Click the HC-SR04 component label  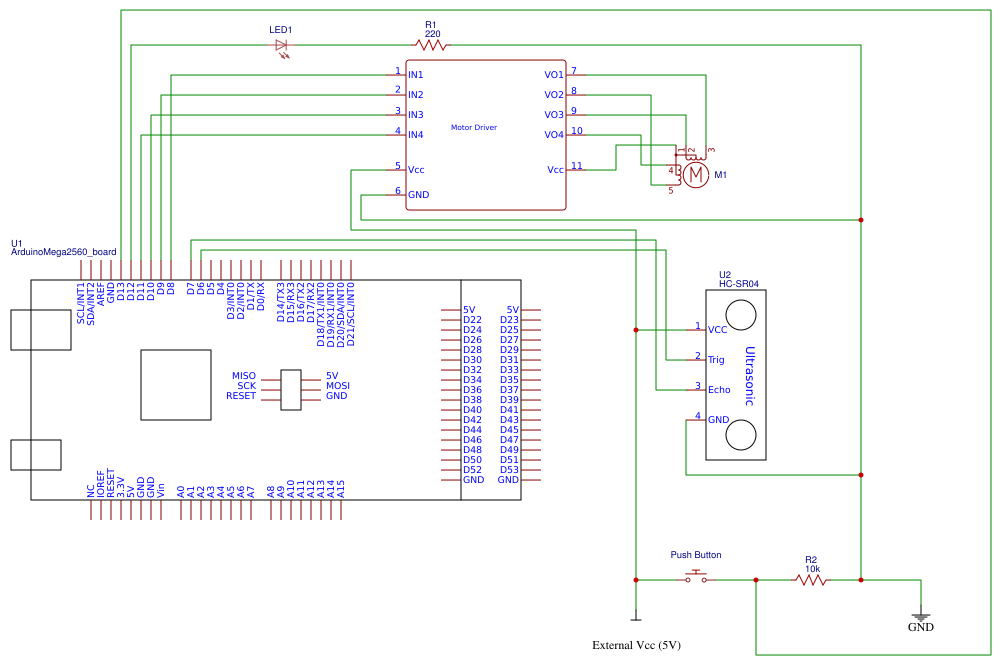click(739, 284)
